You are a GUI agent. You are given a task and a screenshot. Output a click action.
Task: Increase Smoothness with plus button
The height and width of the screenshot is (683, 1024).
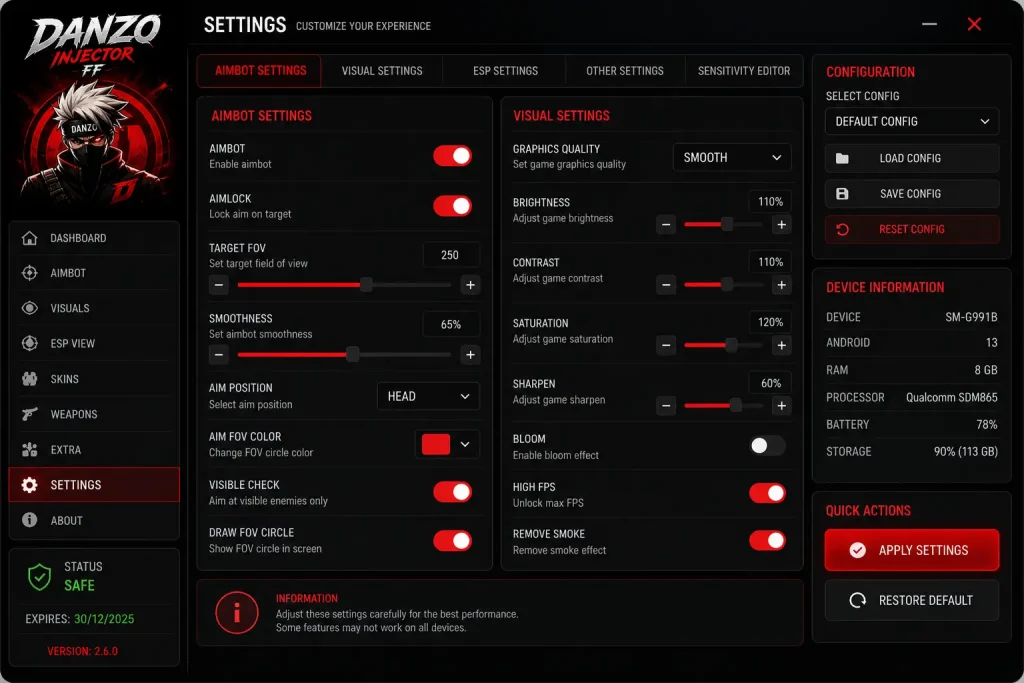pyautogui.click(x=470, y=355)
